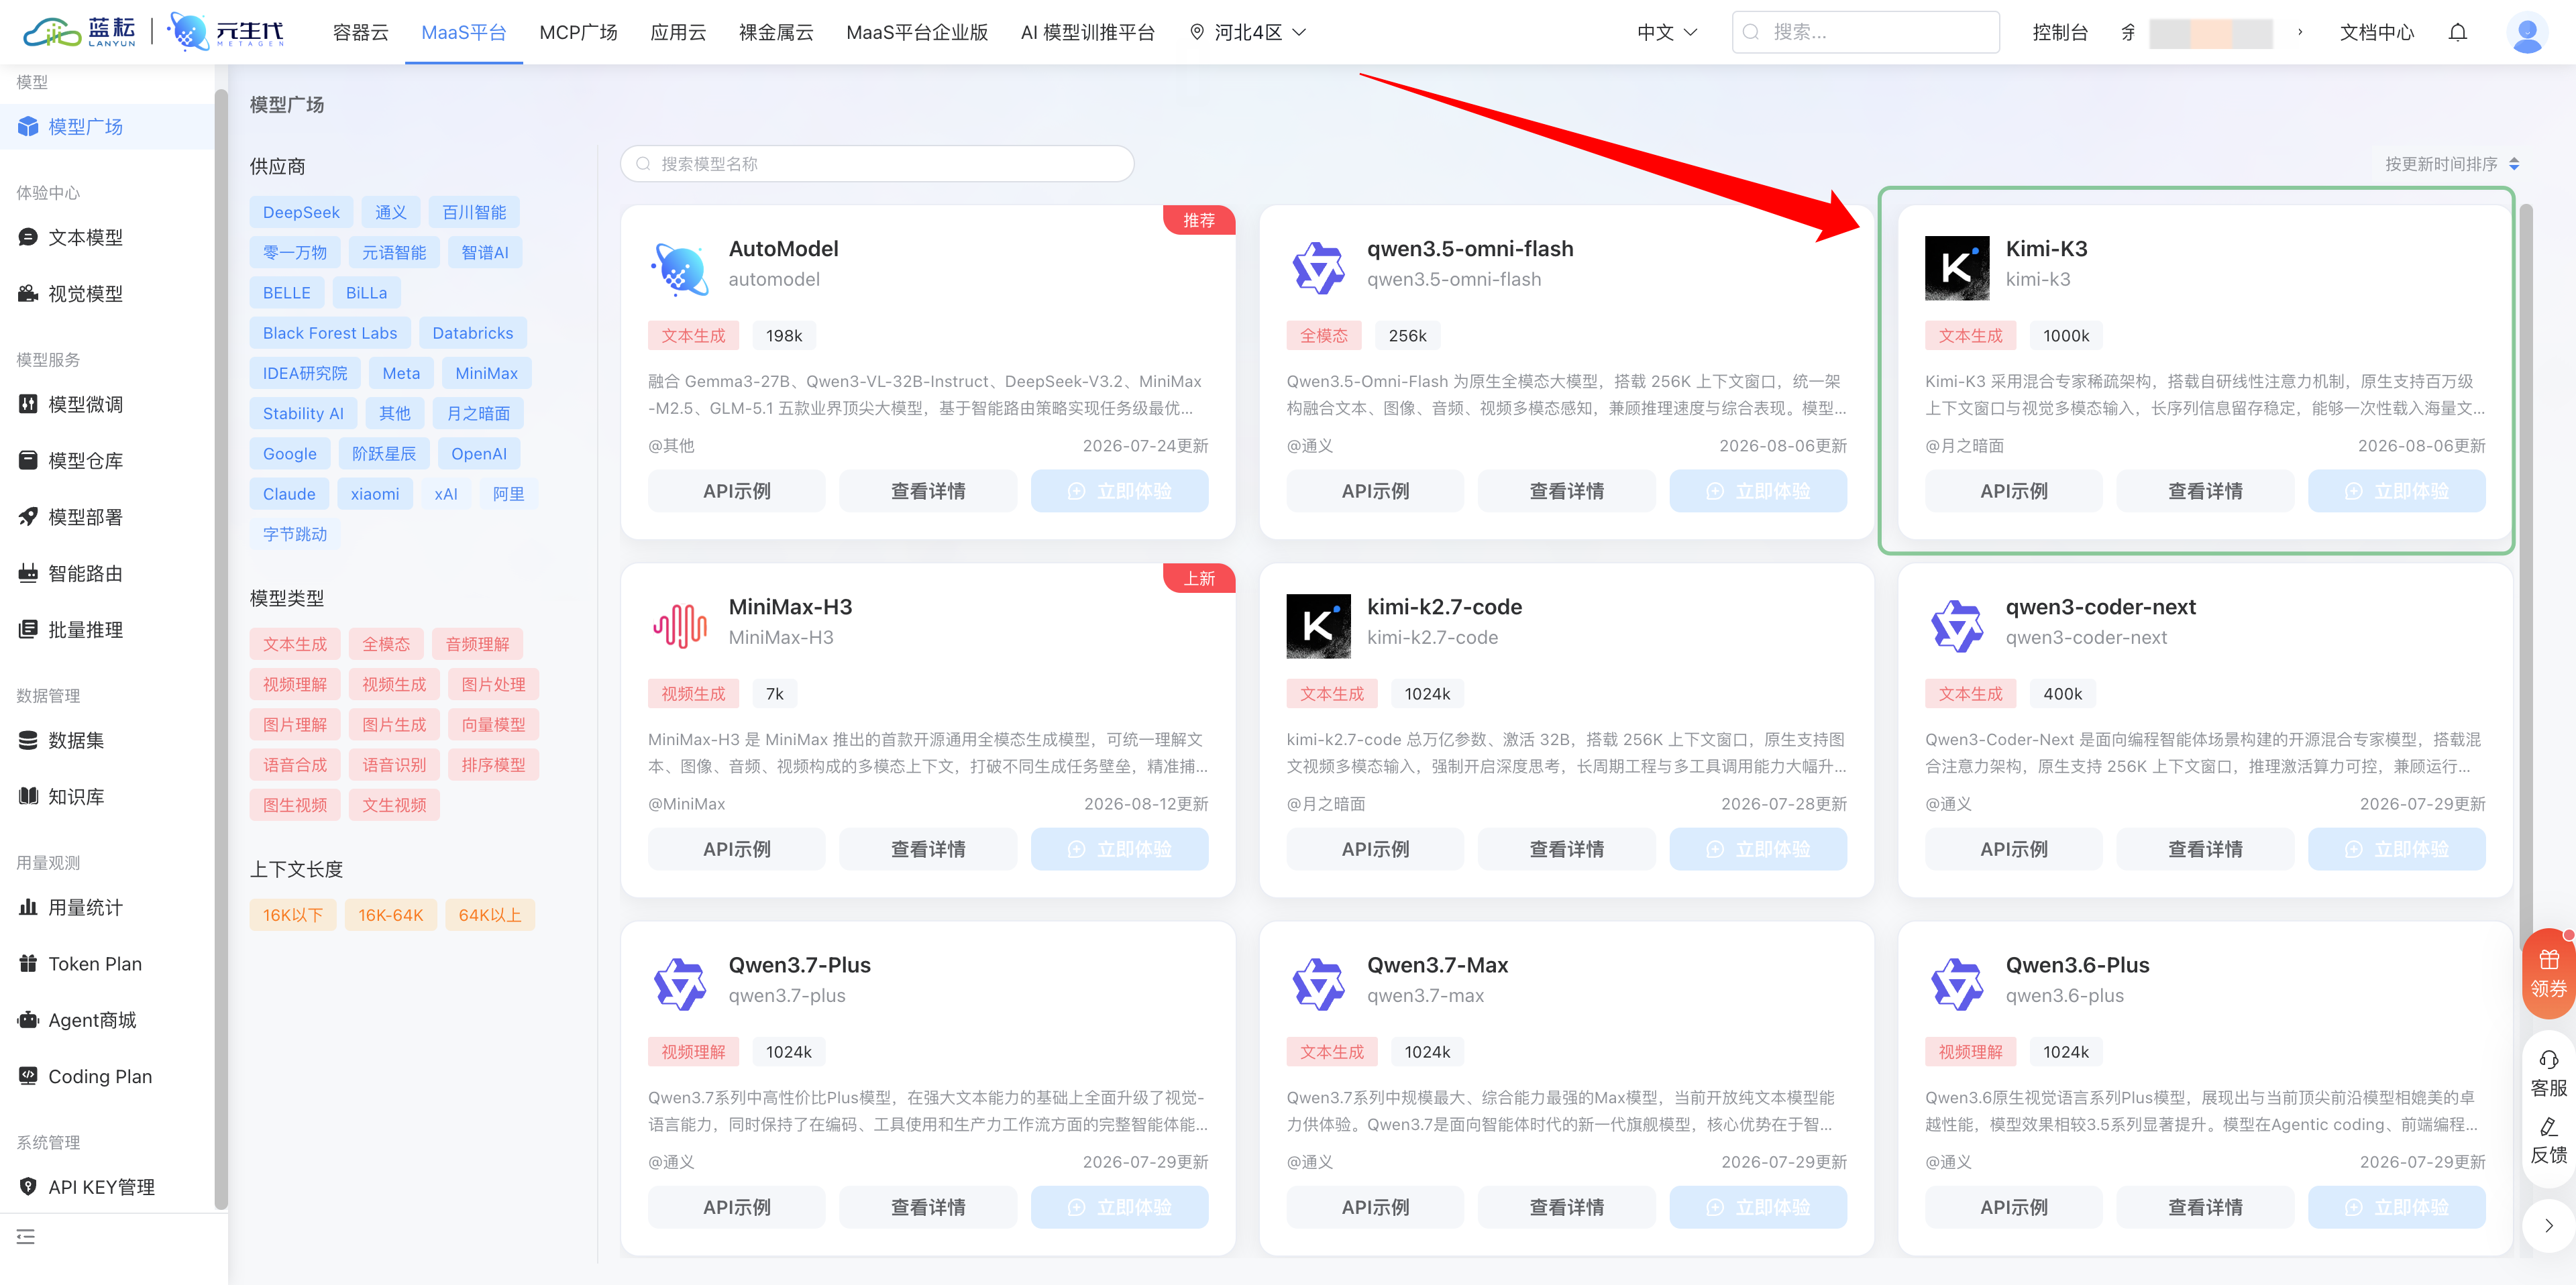Open the 按更新时间排序 sort dropdown

(x=2452, y=164)
